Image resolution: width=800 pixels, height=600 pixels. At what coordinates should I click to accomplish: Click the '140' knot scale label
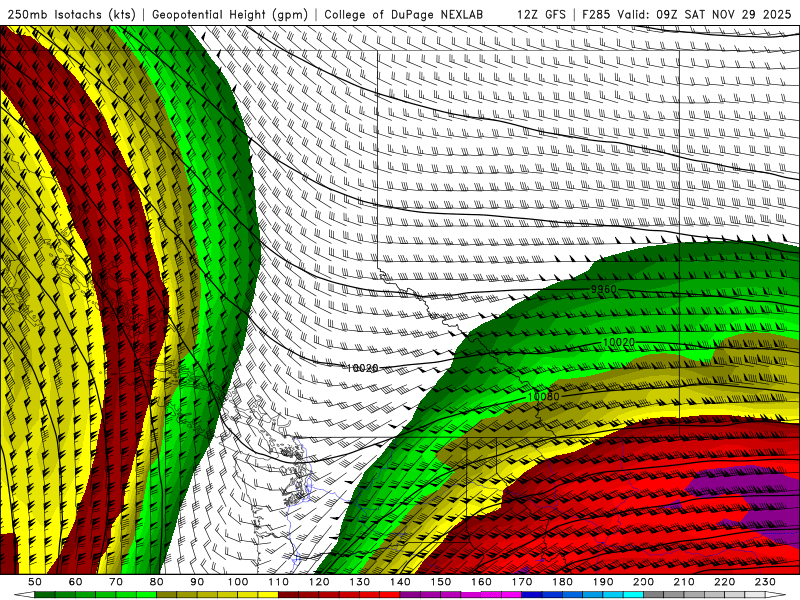(x=400, y=582)
